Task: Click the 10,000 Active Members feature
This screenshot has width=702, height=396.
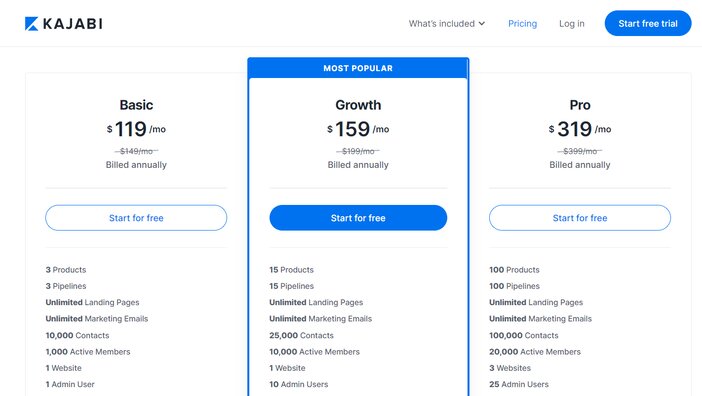Action: (314, 352)
